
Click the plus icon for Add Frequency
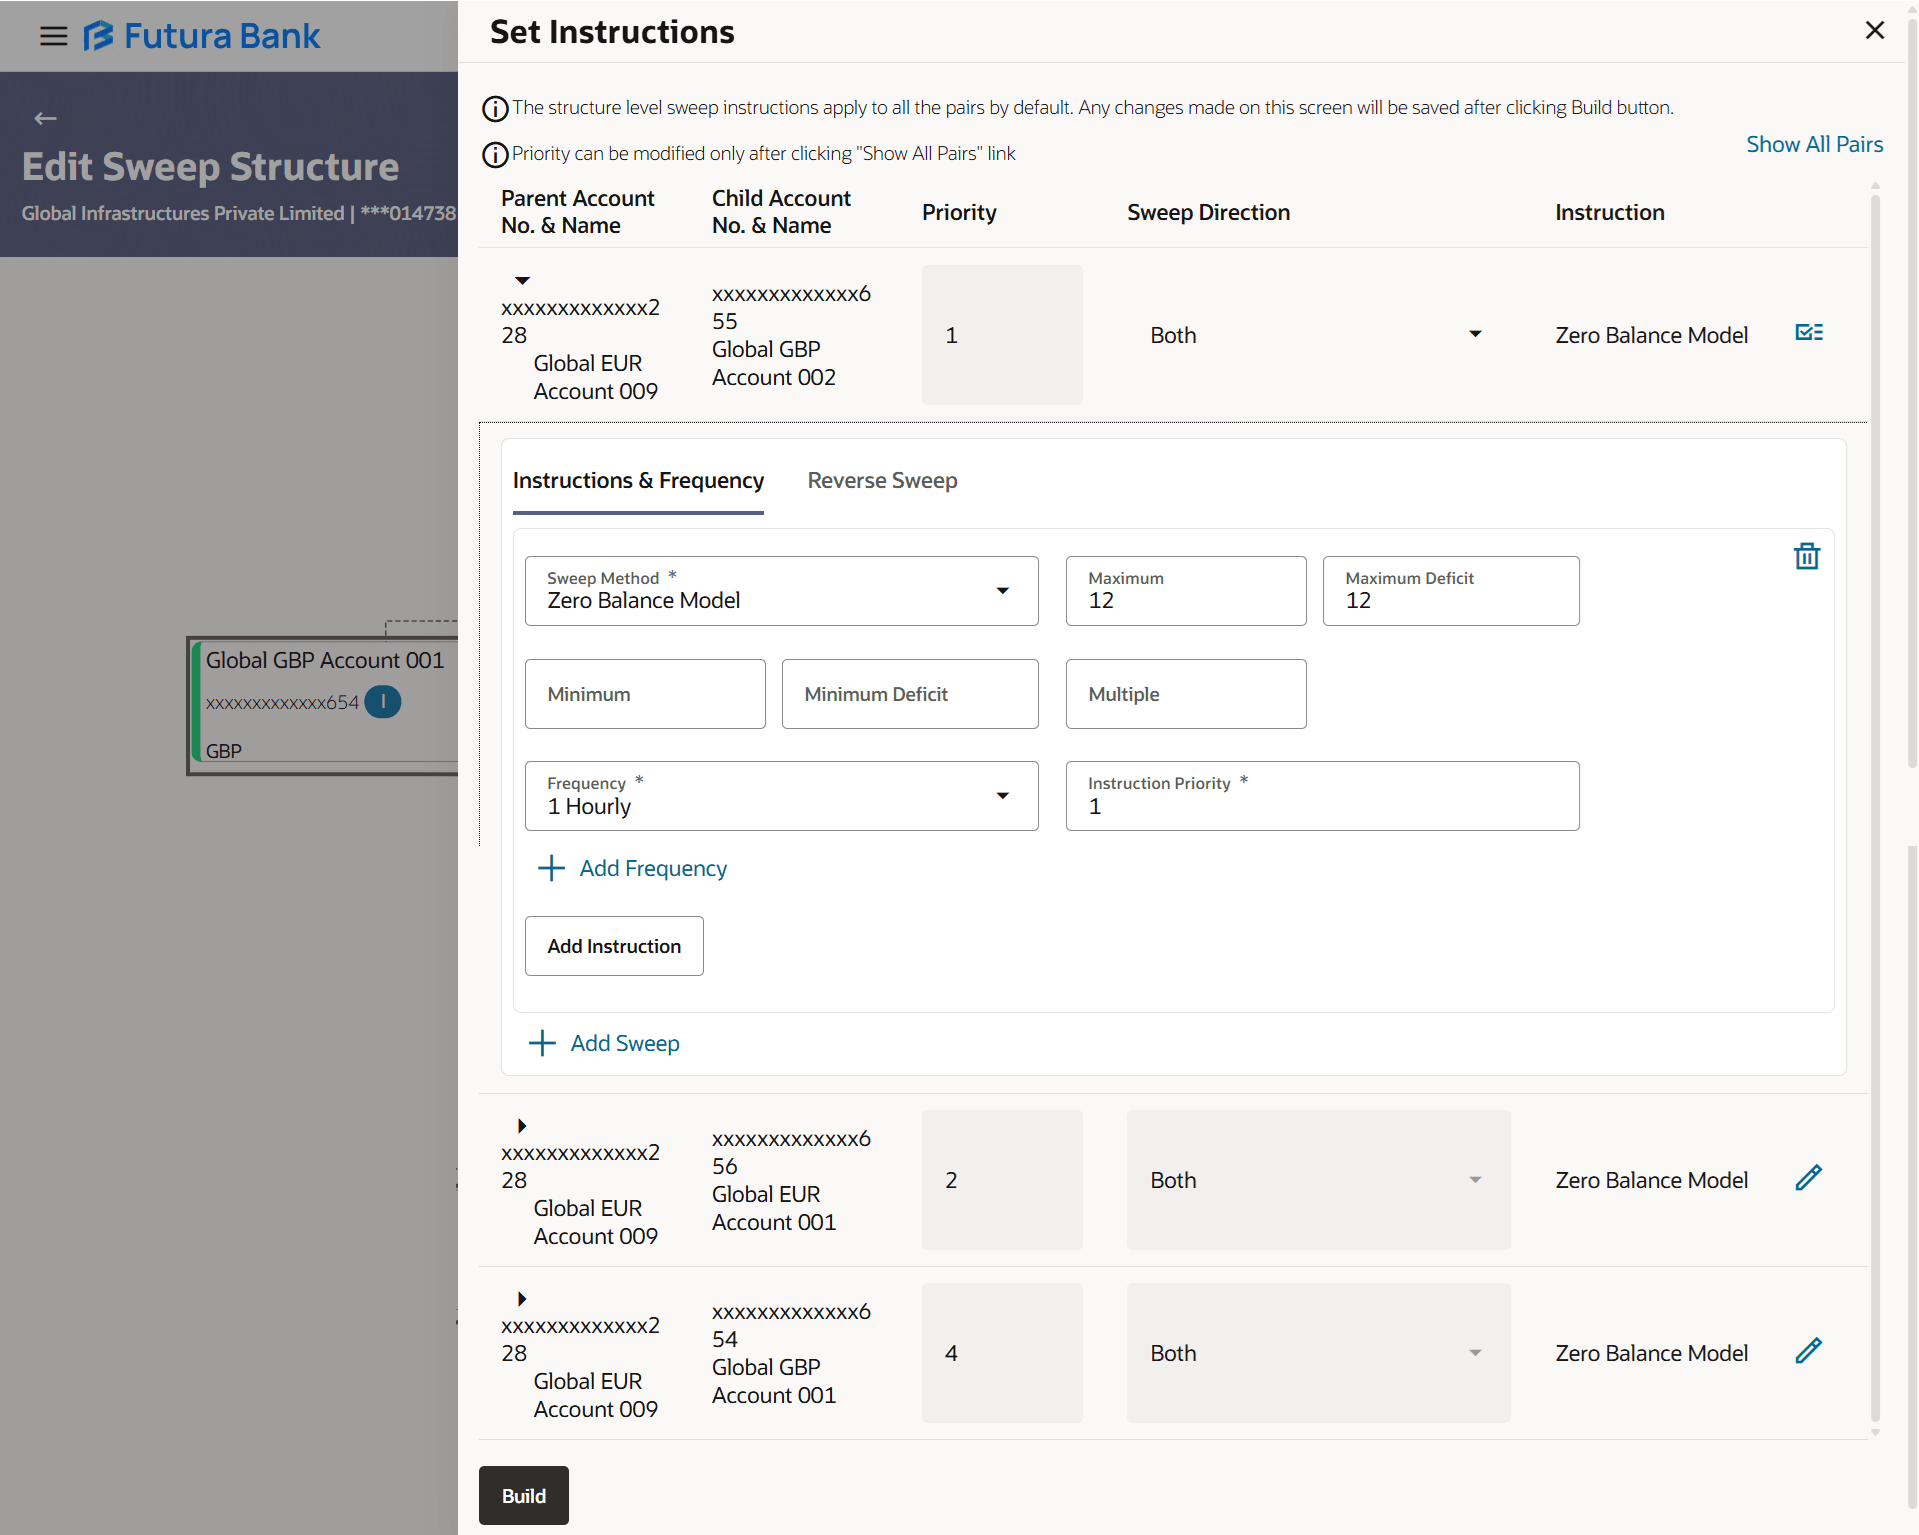click(x=551, y=868)
